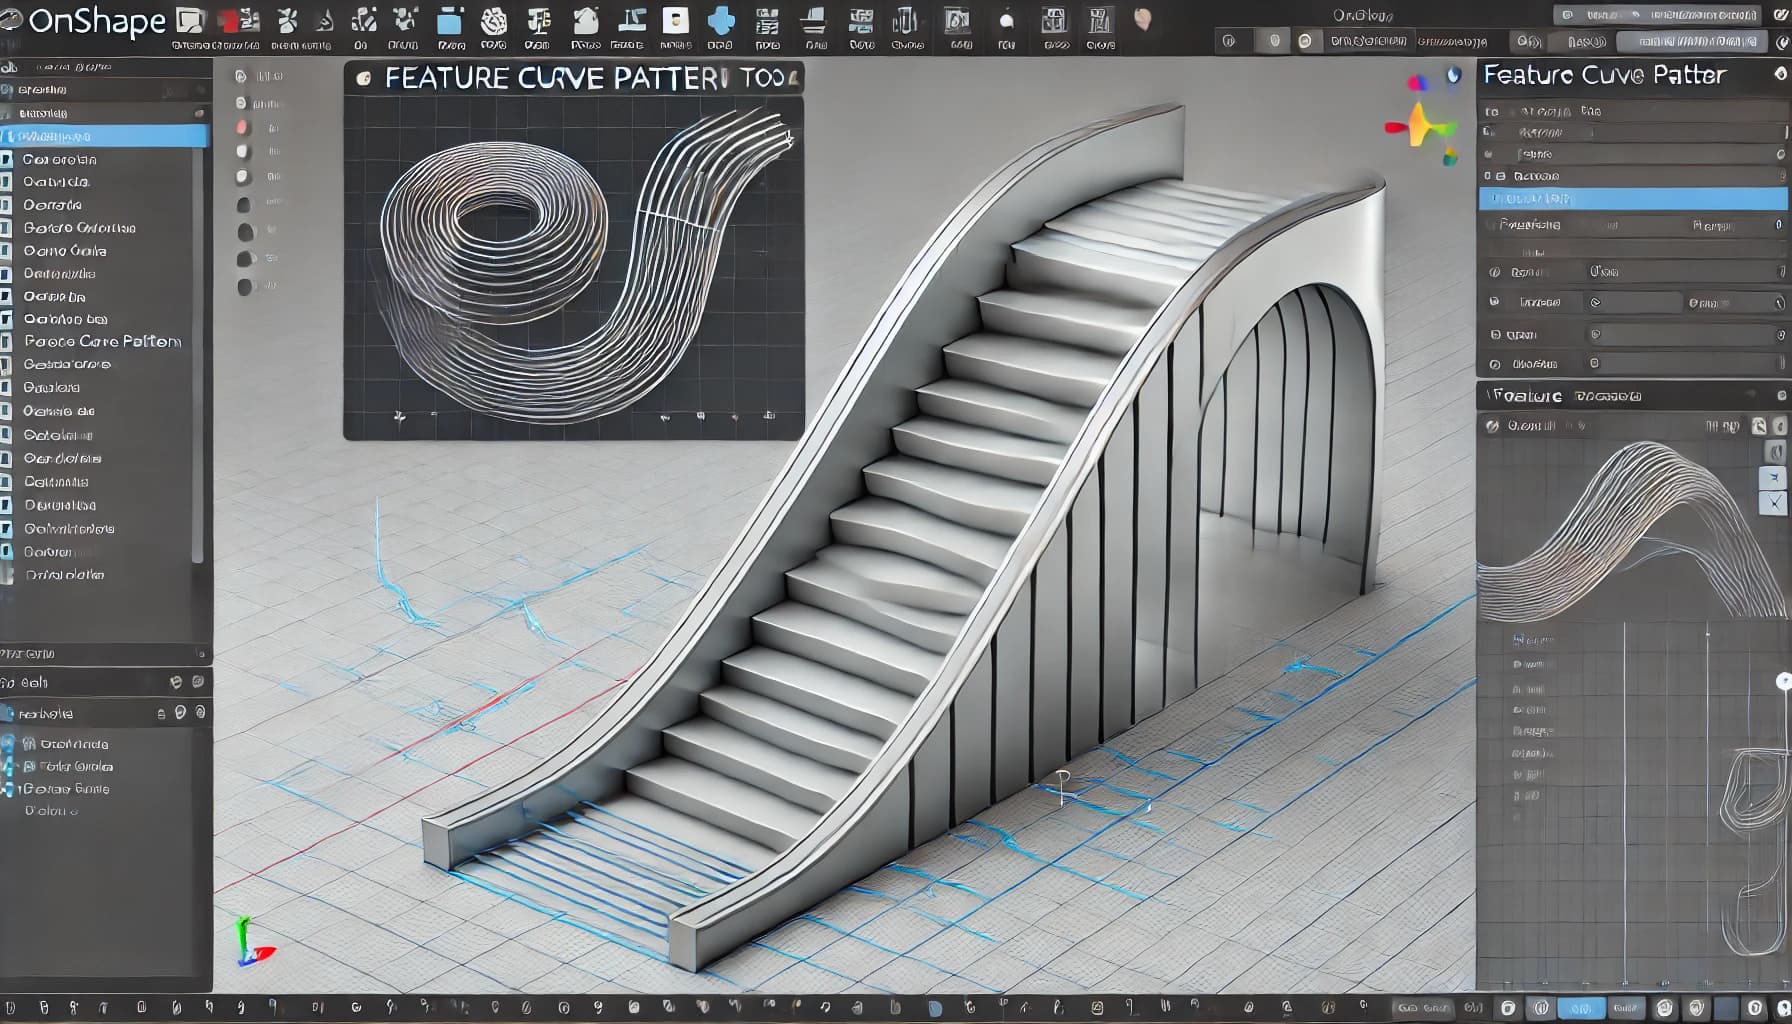The image size is (1792, 1024).
Task: Click the white house-shaped toolbar icon
Action: click(x=585, y=21)
